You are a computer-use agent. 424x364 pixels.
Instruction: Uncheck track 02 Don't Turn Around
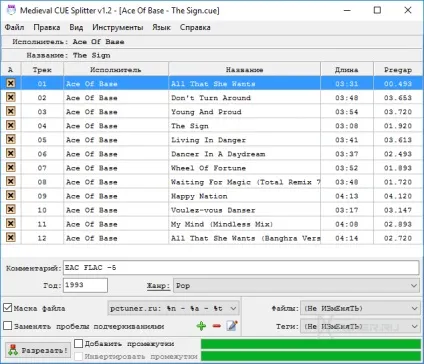click(x=11, y=97)
